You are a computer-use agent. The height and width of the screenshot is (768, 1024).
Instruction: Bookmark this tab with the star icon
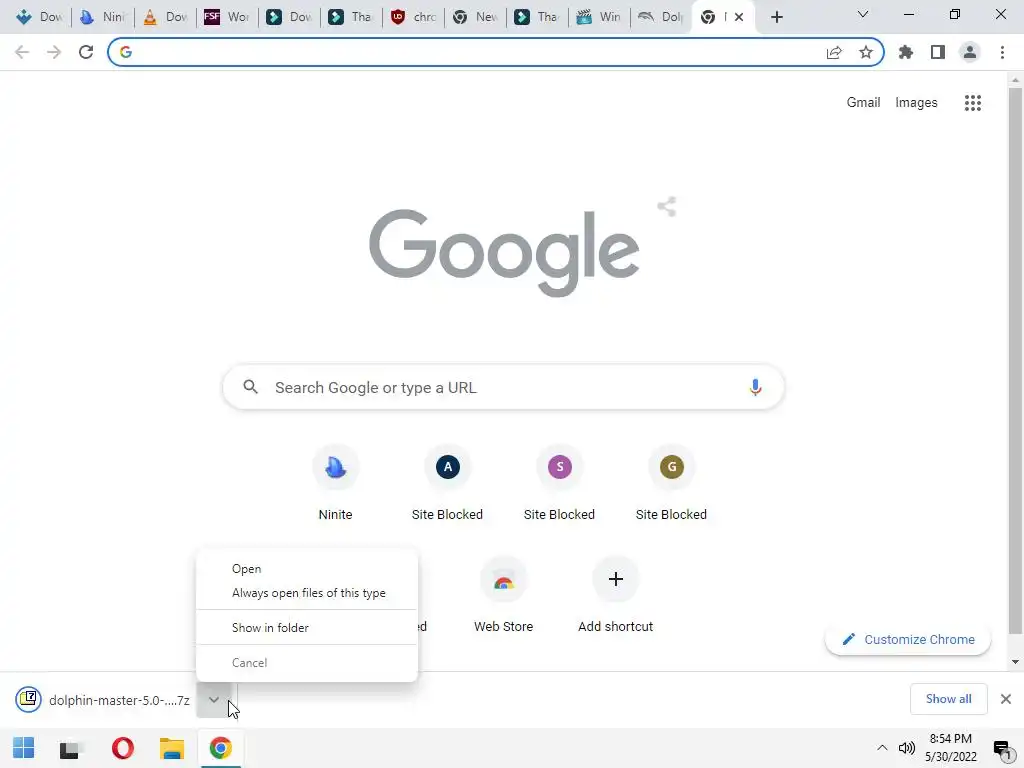(865, 52)
